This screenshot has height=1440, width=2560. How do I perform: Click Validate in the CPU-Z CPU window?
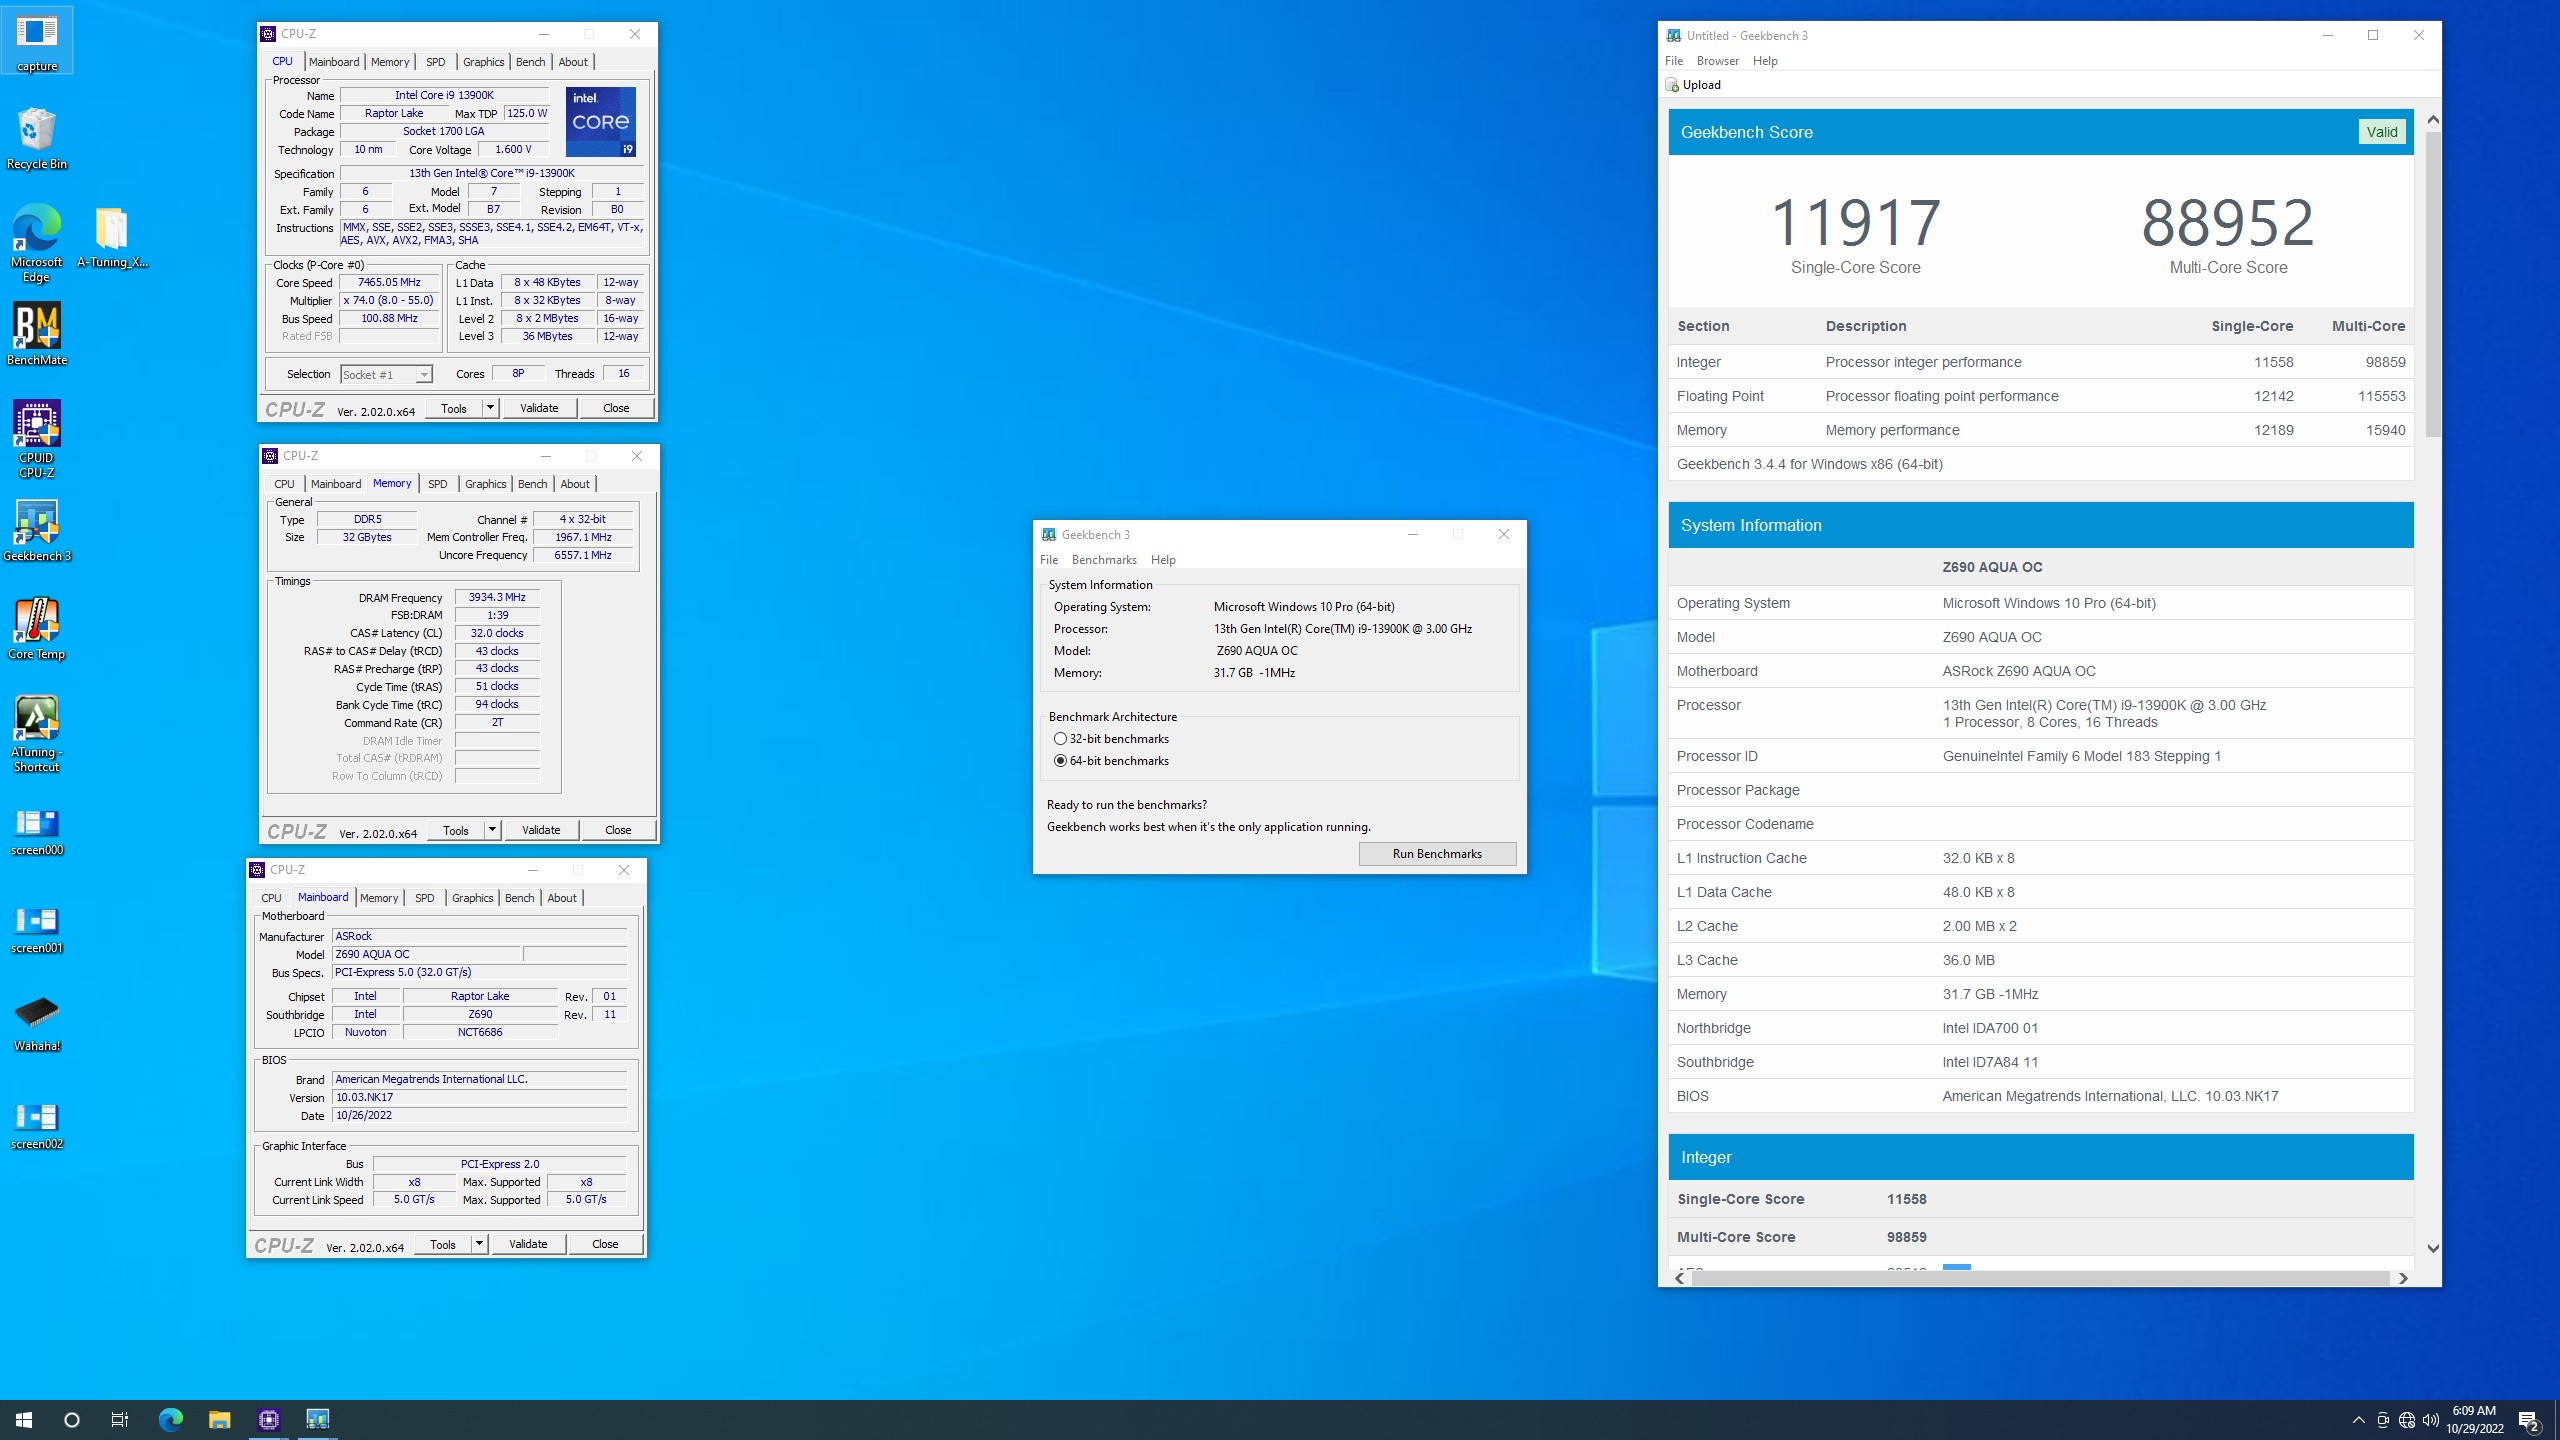pos(539,408)
